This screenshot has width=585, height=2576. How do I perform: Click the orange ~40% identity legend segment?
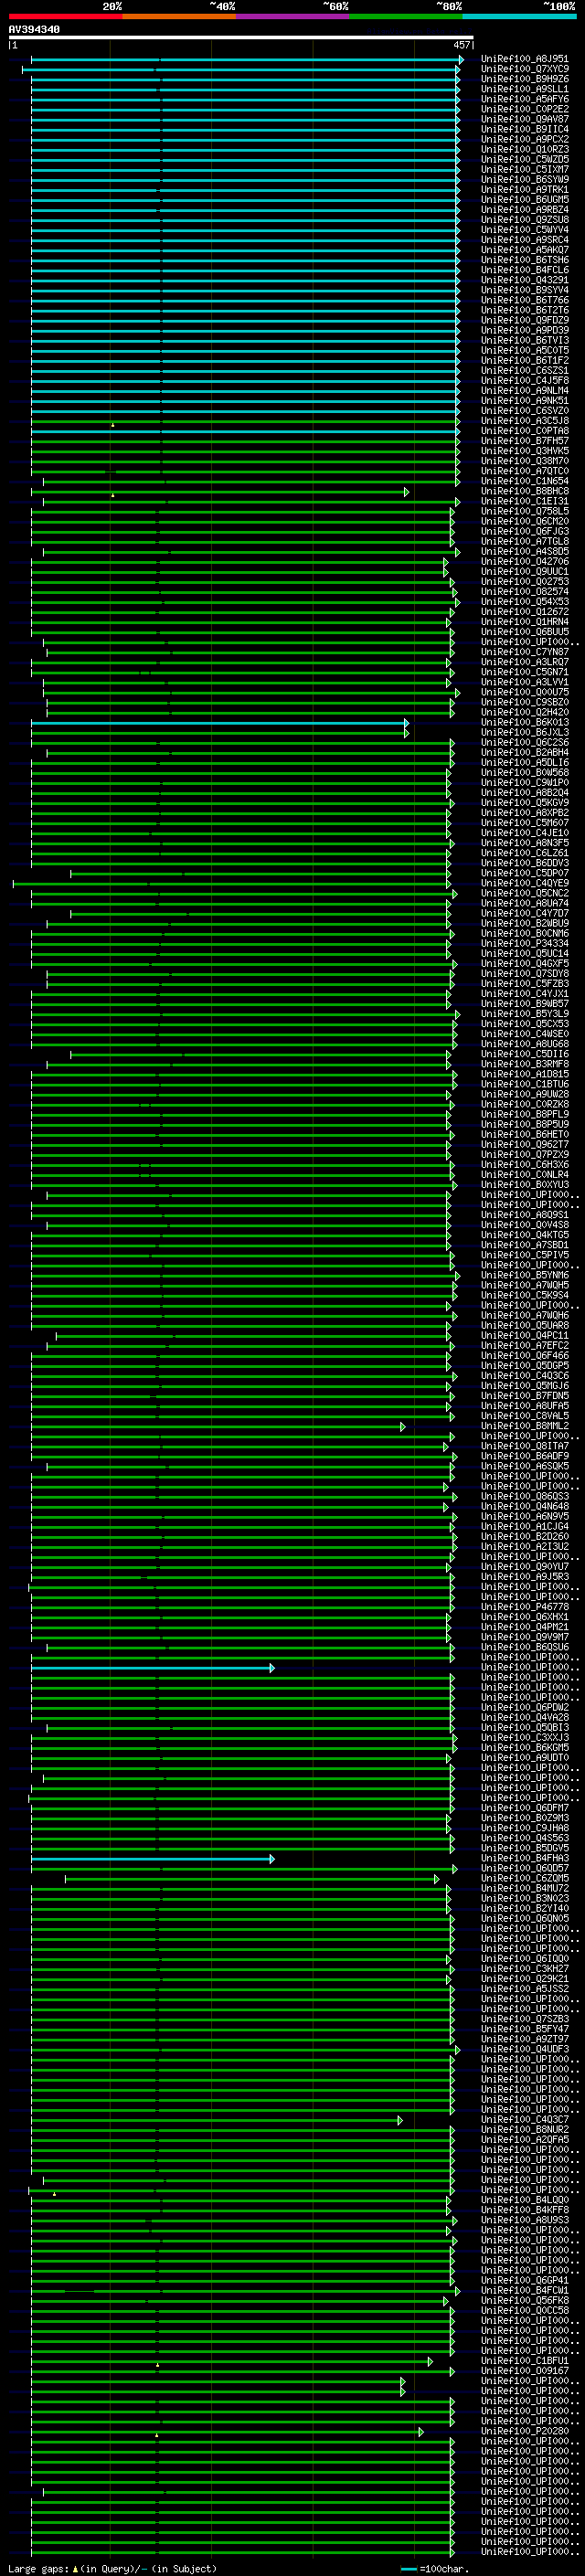[x=179, y=16]
